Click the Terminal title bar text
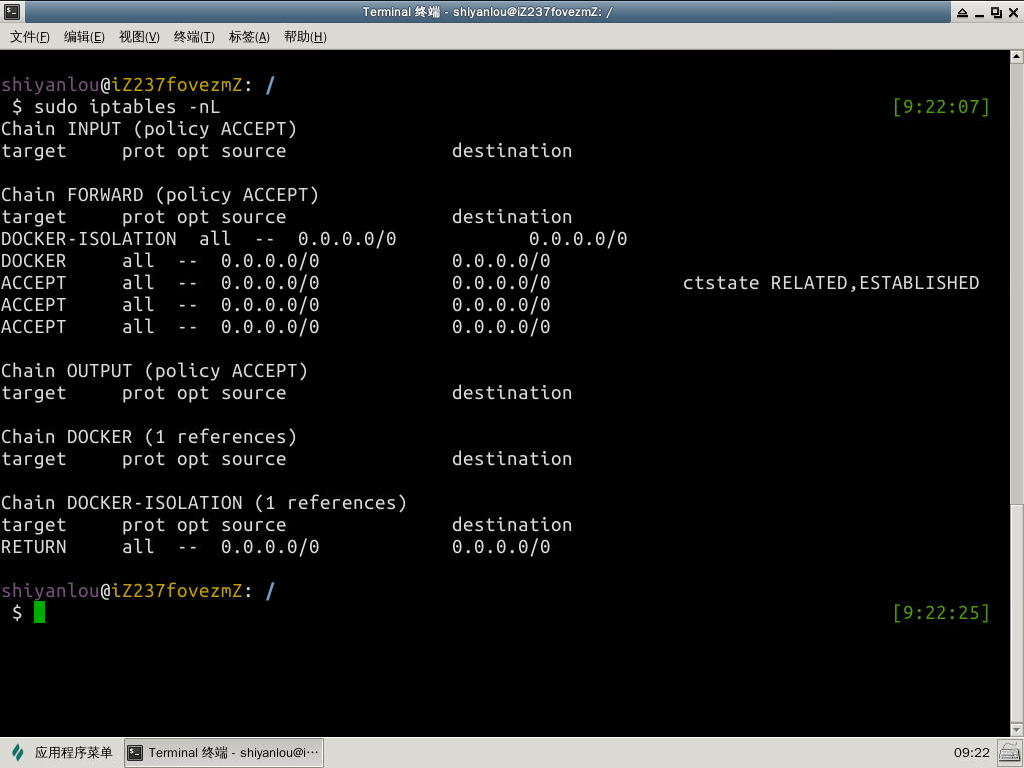 coord(488,12)
